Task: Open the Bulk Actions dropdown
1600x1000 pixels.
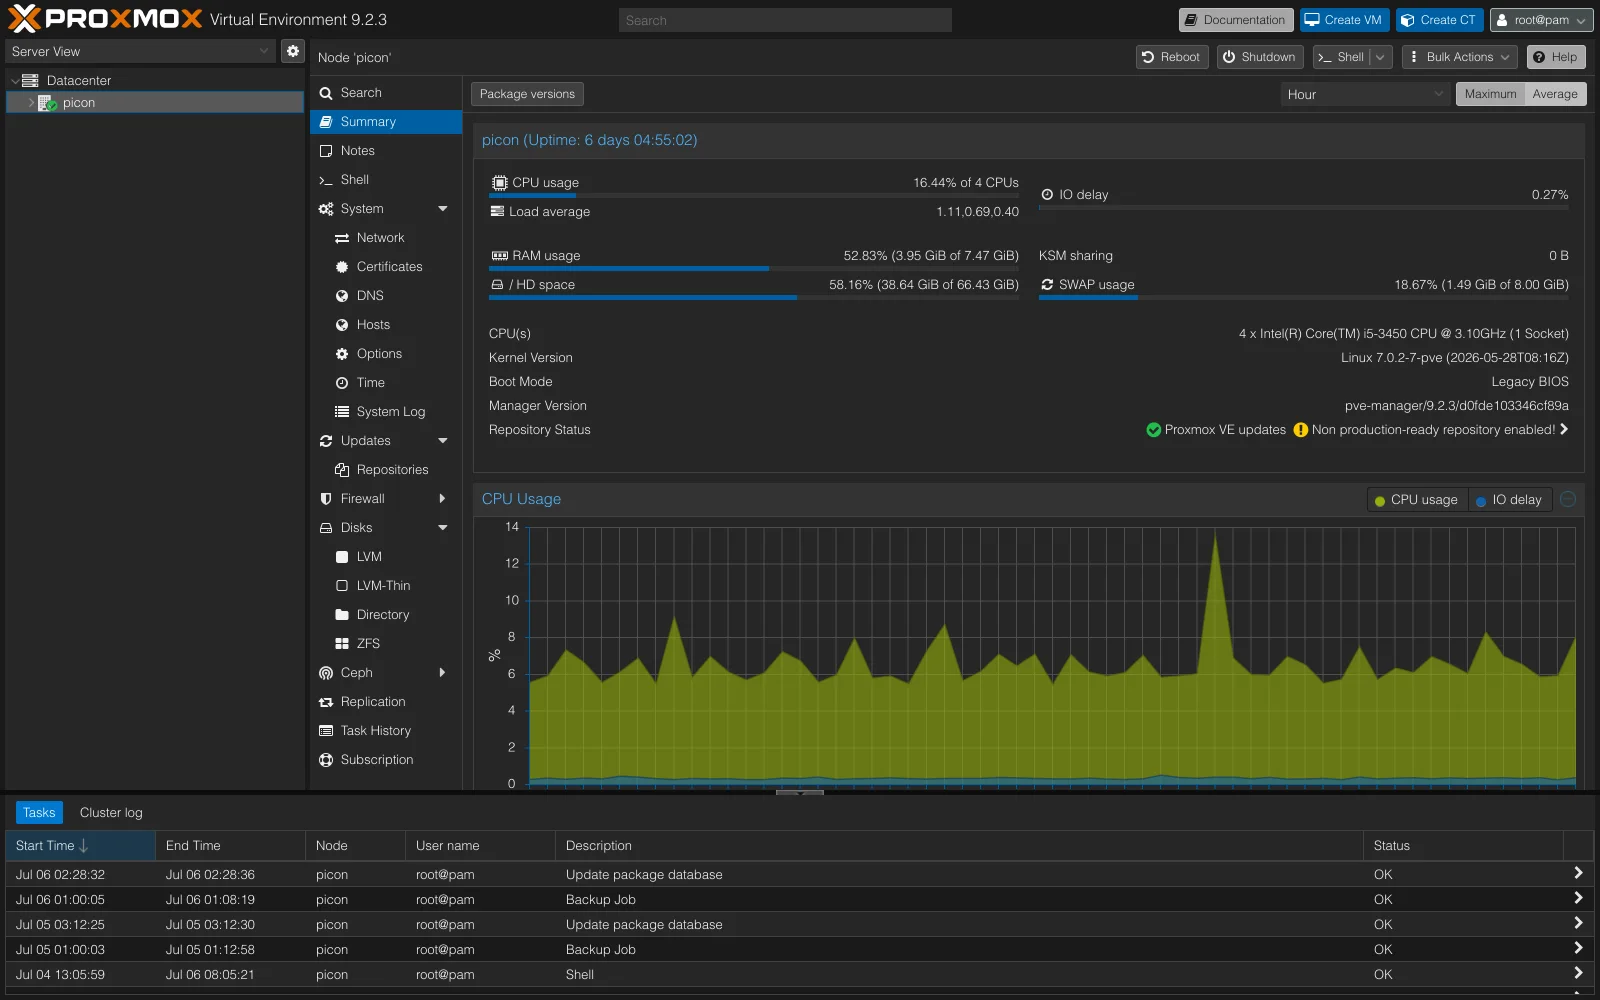Action: click(x=1459, y=57)
